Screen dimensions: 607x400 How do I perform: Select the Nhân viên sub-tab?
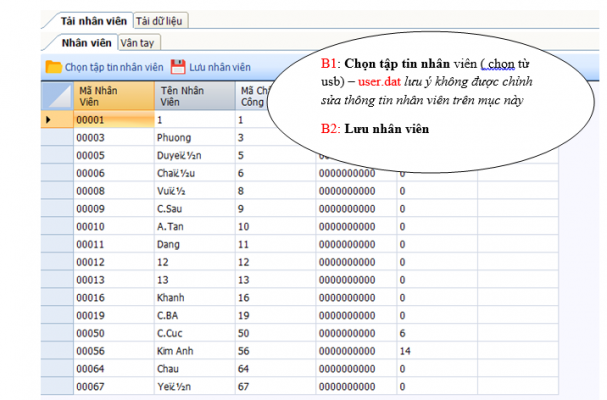coord(86,43)
